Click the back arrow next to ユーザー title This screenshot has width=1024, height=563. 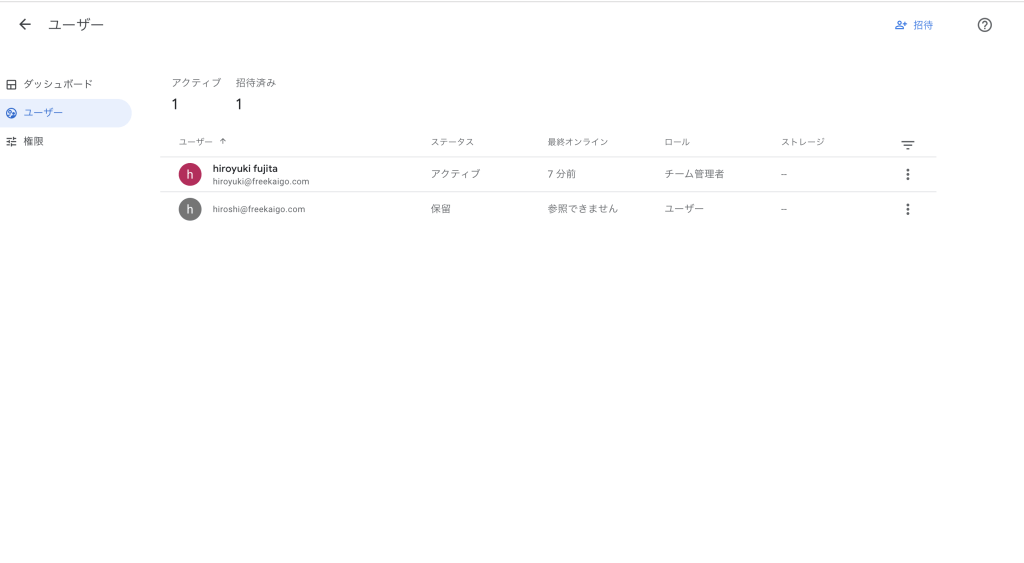pyautogui.click(x=25, y=25)
